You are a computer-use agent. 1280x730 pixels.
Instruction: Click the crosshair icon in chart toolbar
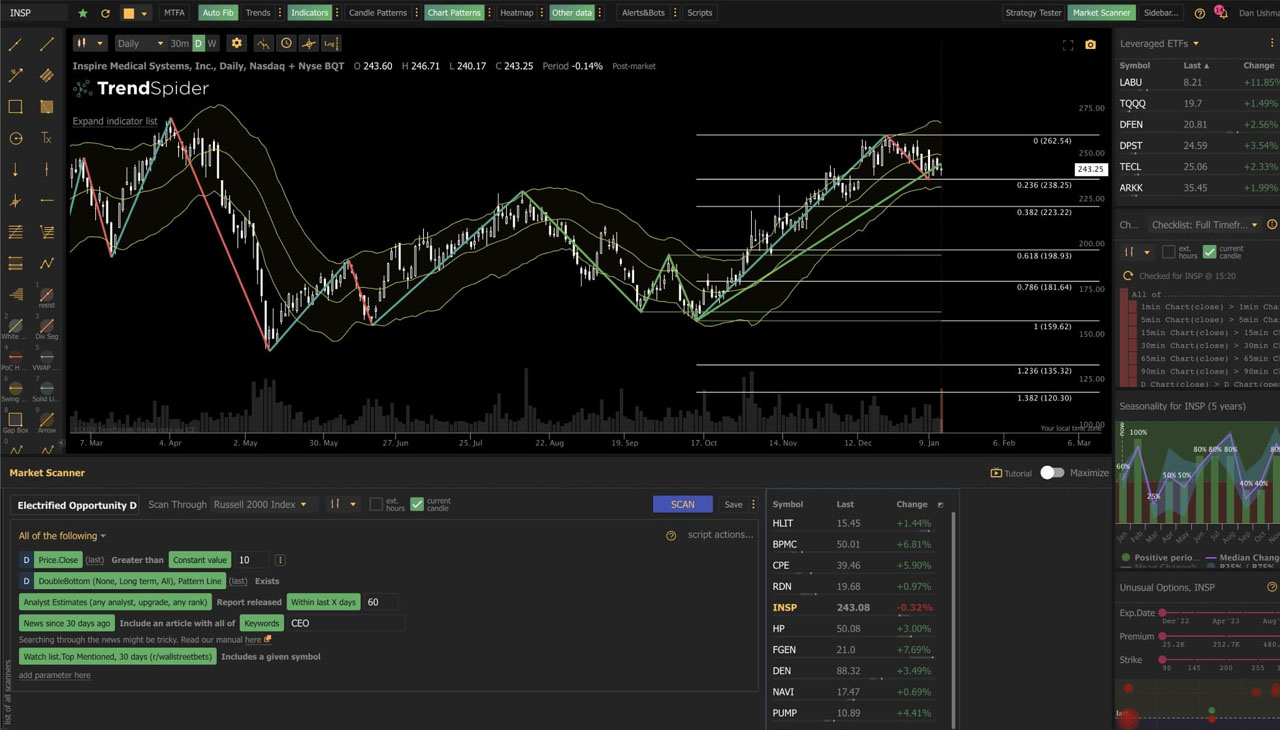pyautogui.click(x=309, y=43)
